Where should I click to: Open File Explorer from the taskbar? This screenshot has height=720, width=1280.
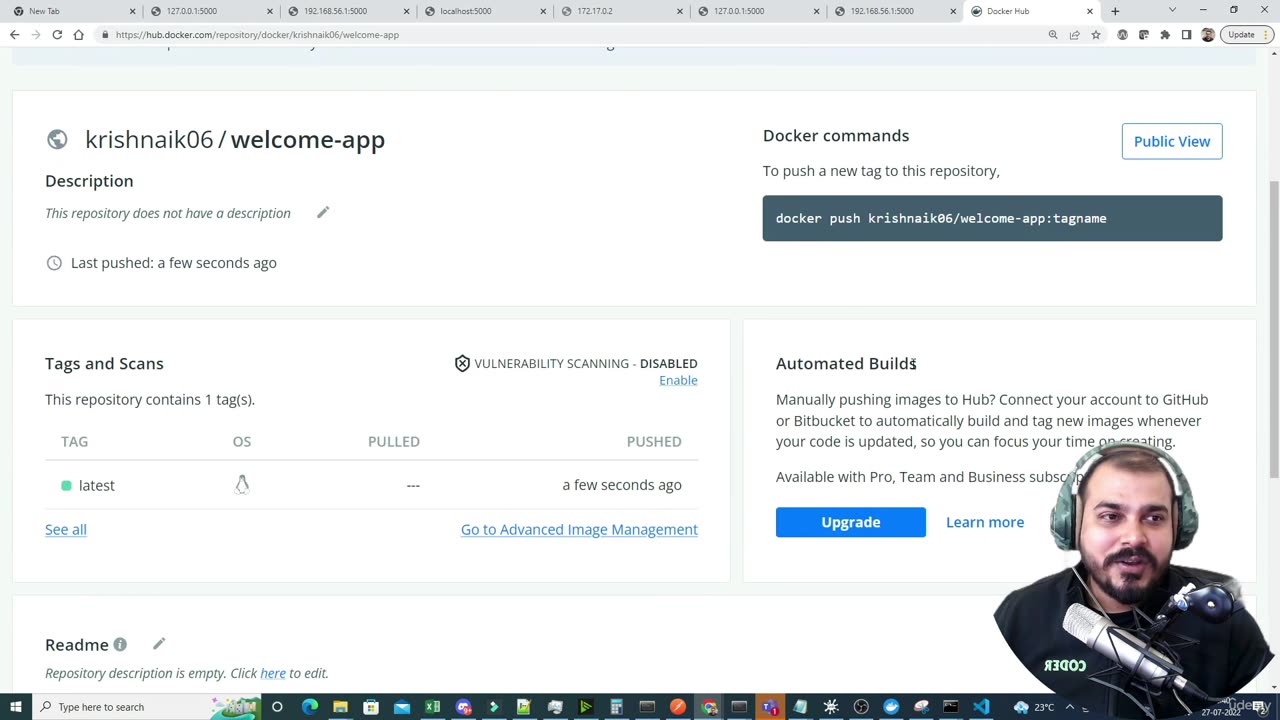(x=340, y=707)
